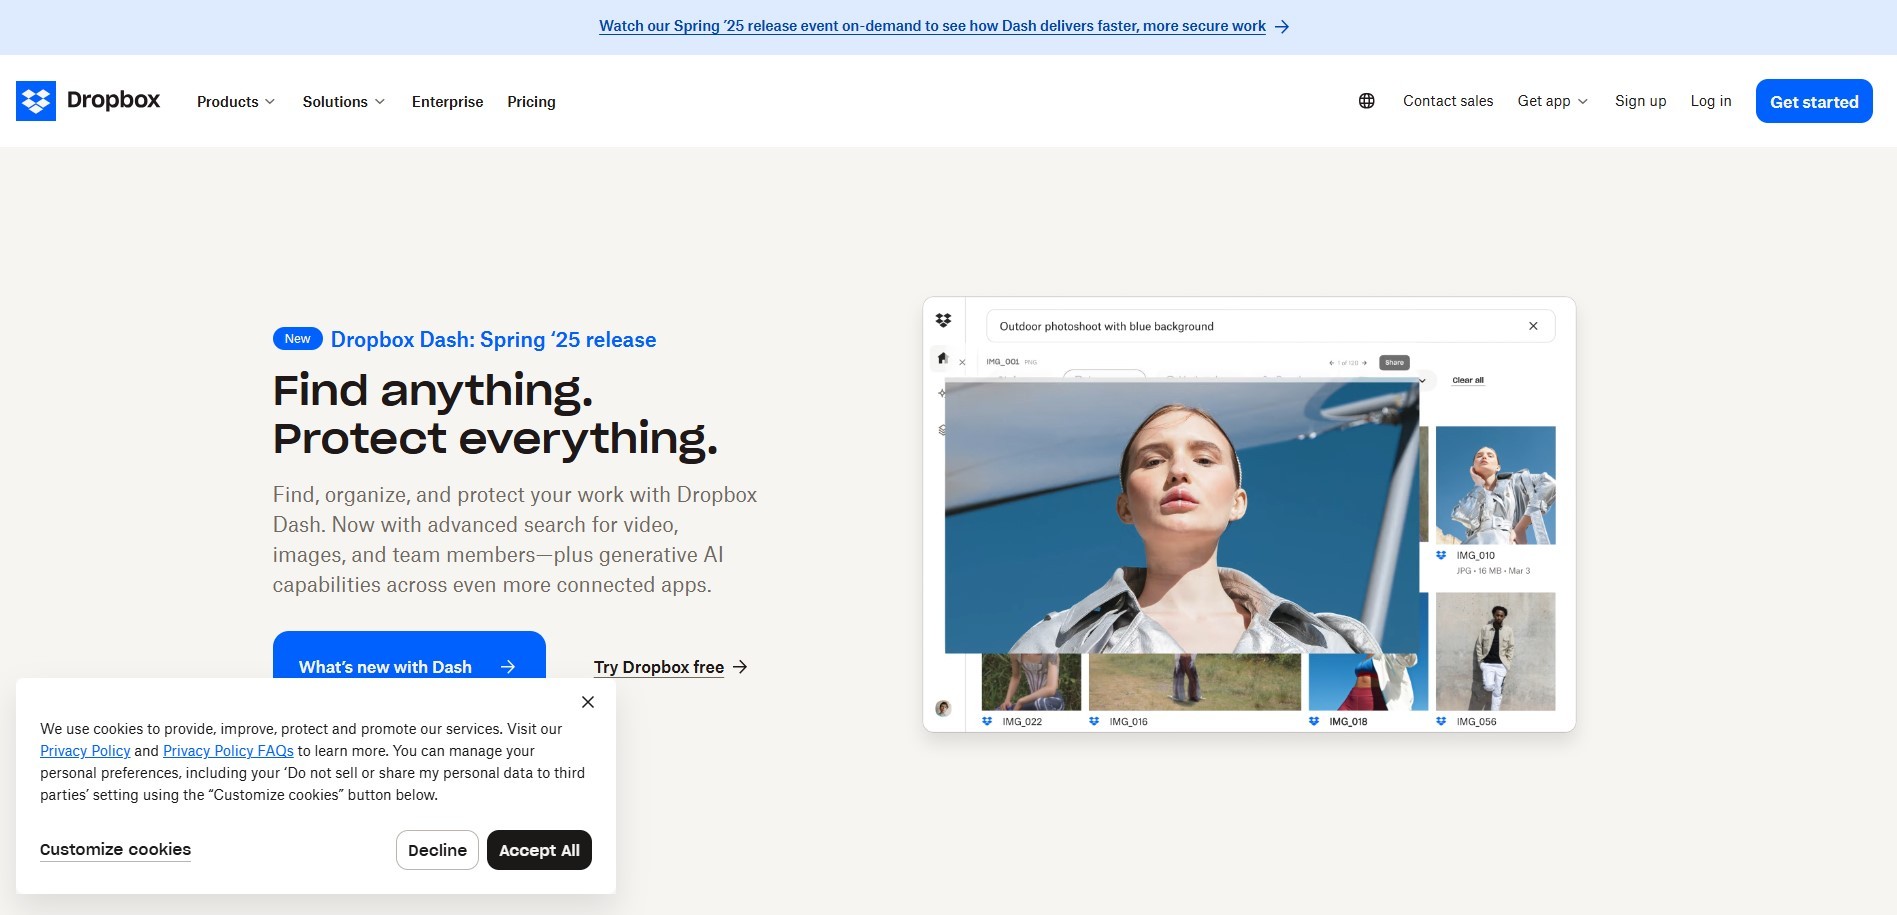This screenshot has width=1897, height=915.
Task: Close the cookie notice with the X
Action: pyautogui.click(x=588, y=702)
